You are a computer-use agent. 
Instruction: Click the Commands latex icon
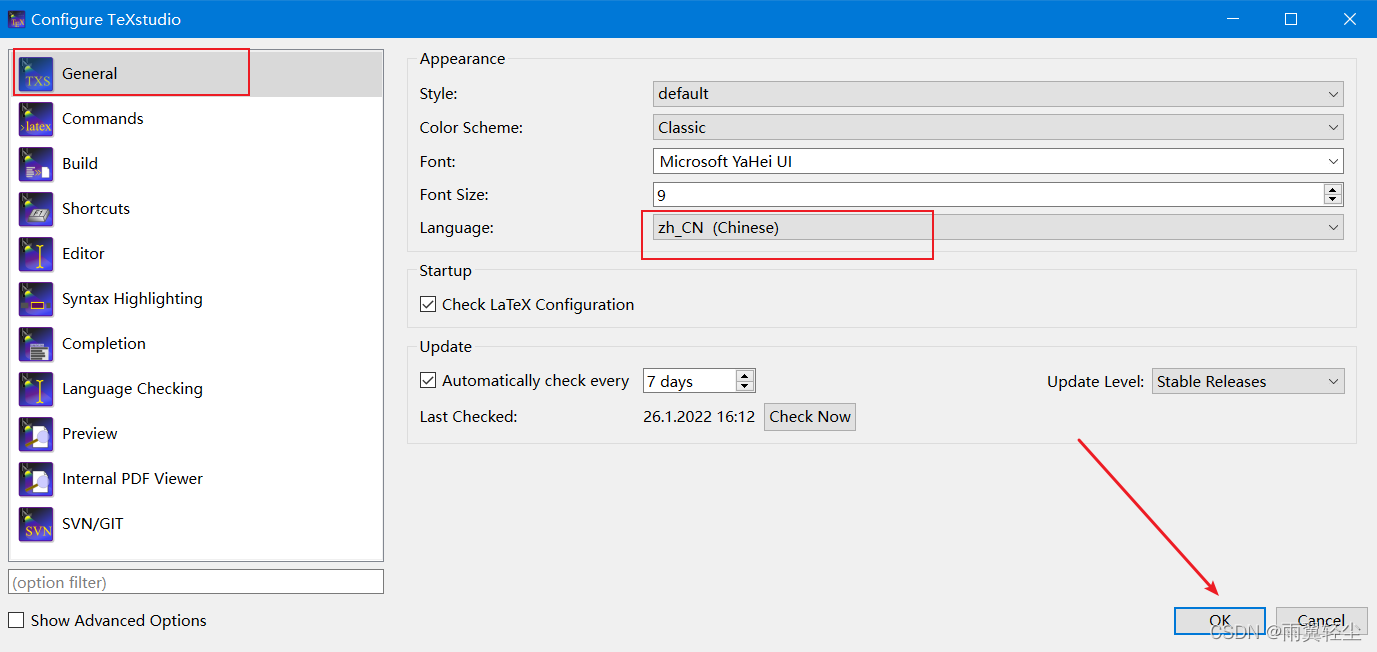(x=36, y=119)
